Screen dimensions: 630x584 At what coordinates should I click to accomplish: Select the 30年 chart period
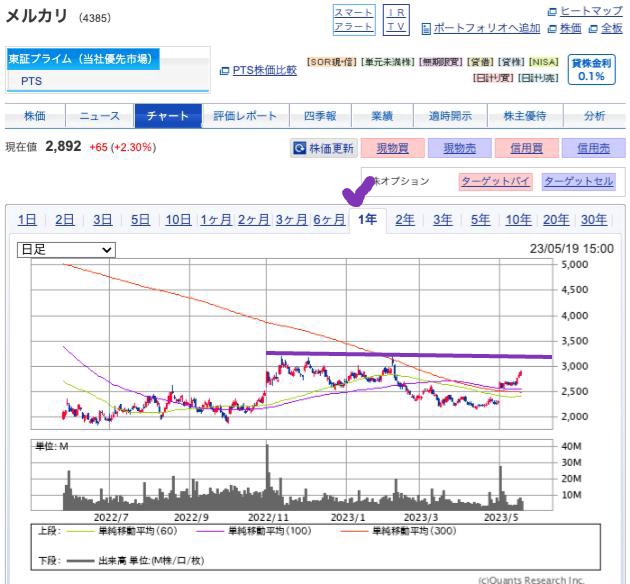[594, 220]
